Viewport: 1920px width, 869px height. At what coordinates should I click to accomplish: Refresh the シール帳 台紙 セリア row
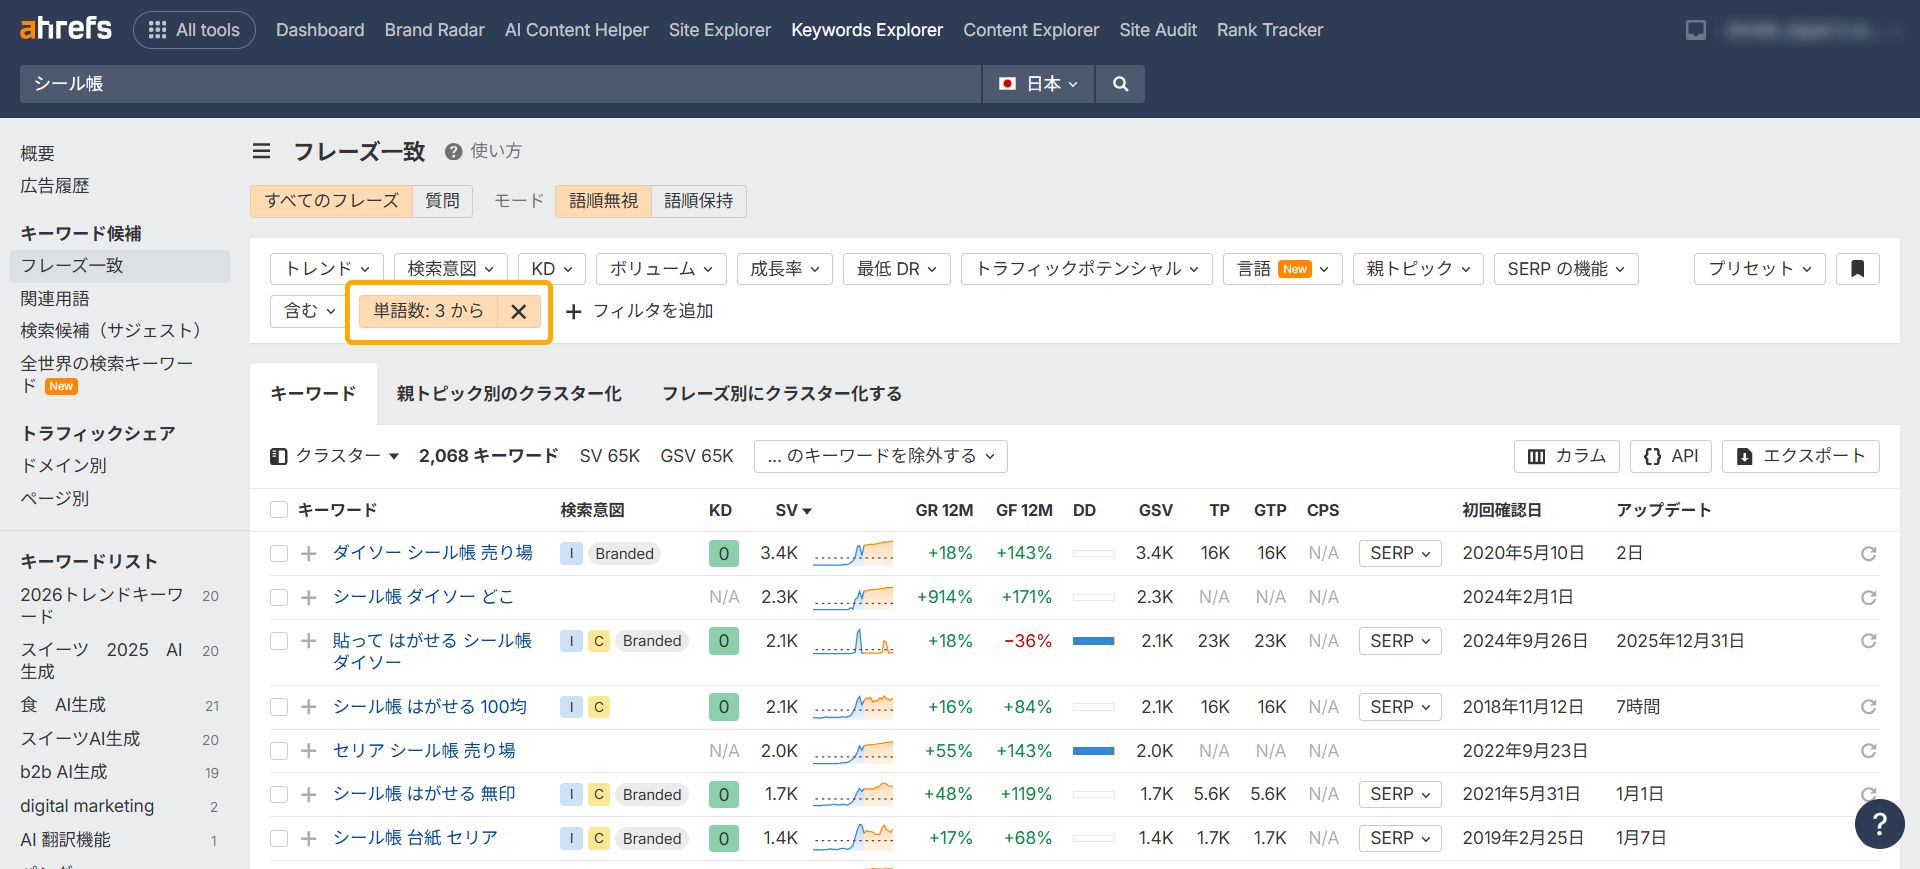click(x=1868, y=839)
